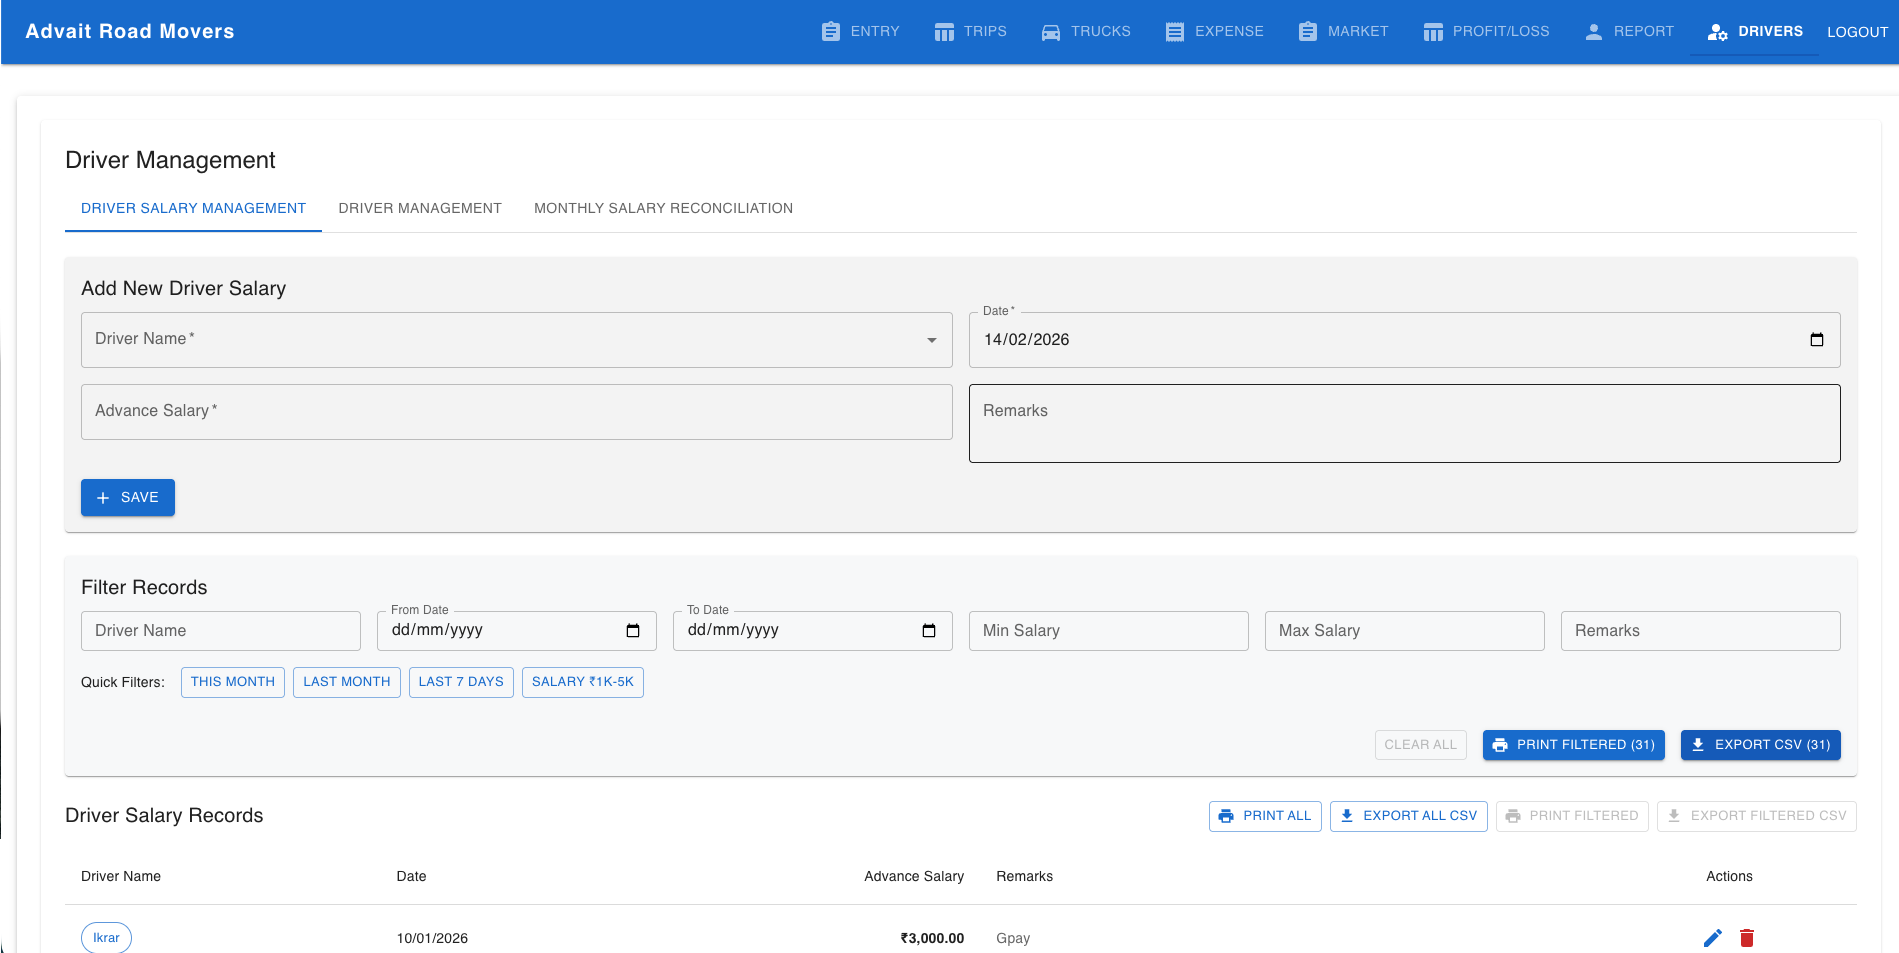Image resolution: width=1899 pixels, height=953 pixels.
Task: Switch to Monthly Salary Reconciliation tab
Action: pyautogui.click(x=663, y=208)
